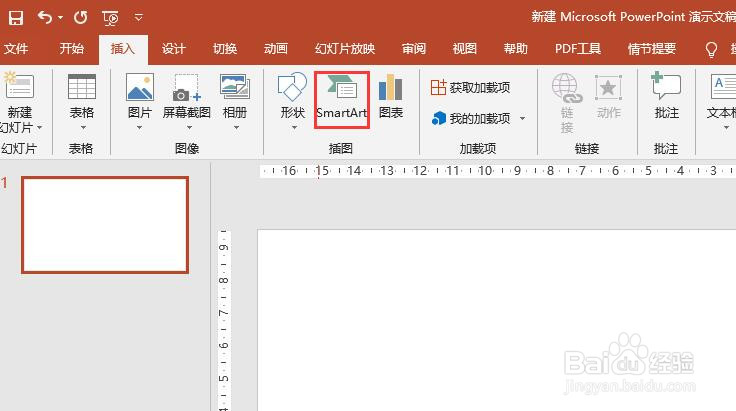Insert a text box via 文本框 icon
736x411 pixels.
723,86
